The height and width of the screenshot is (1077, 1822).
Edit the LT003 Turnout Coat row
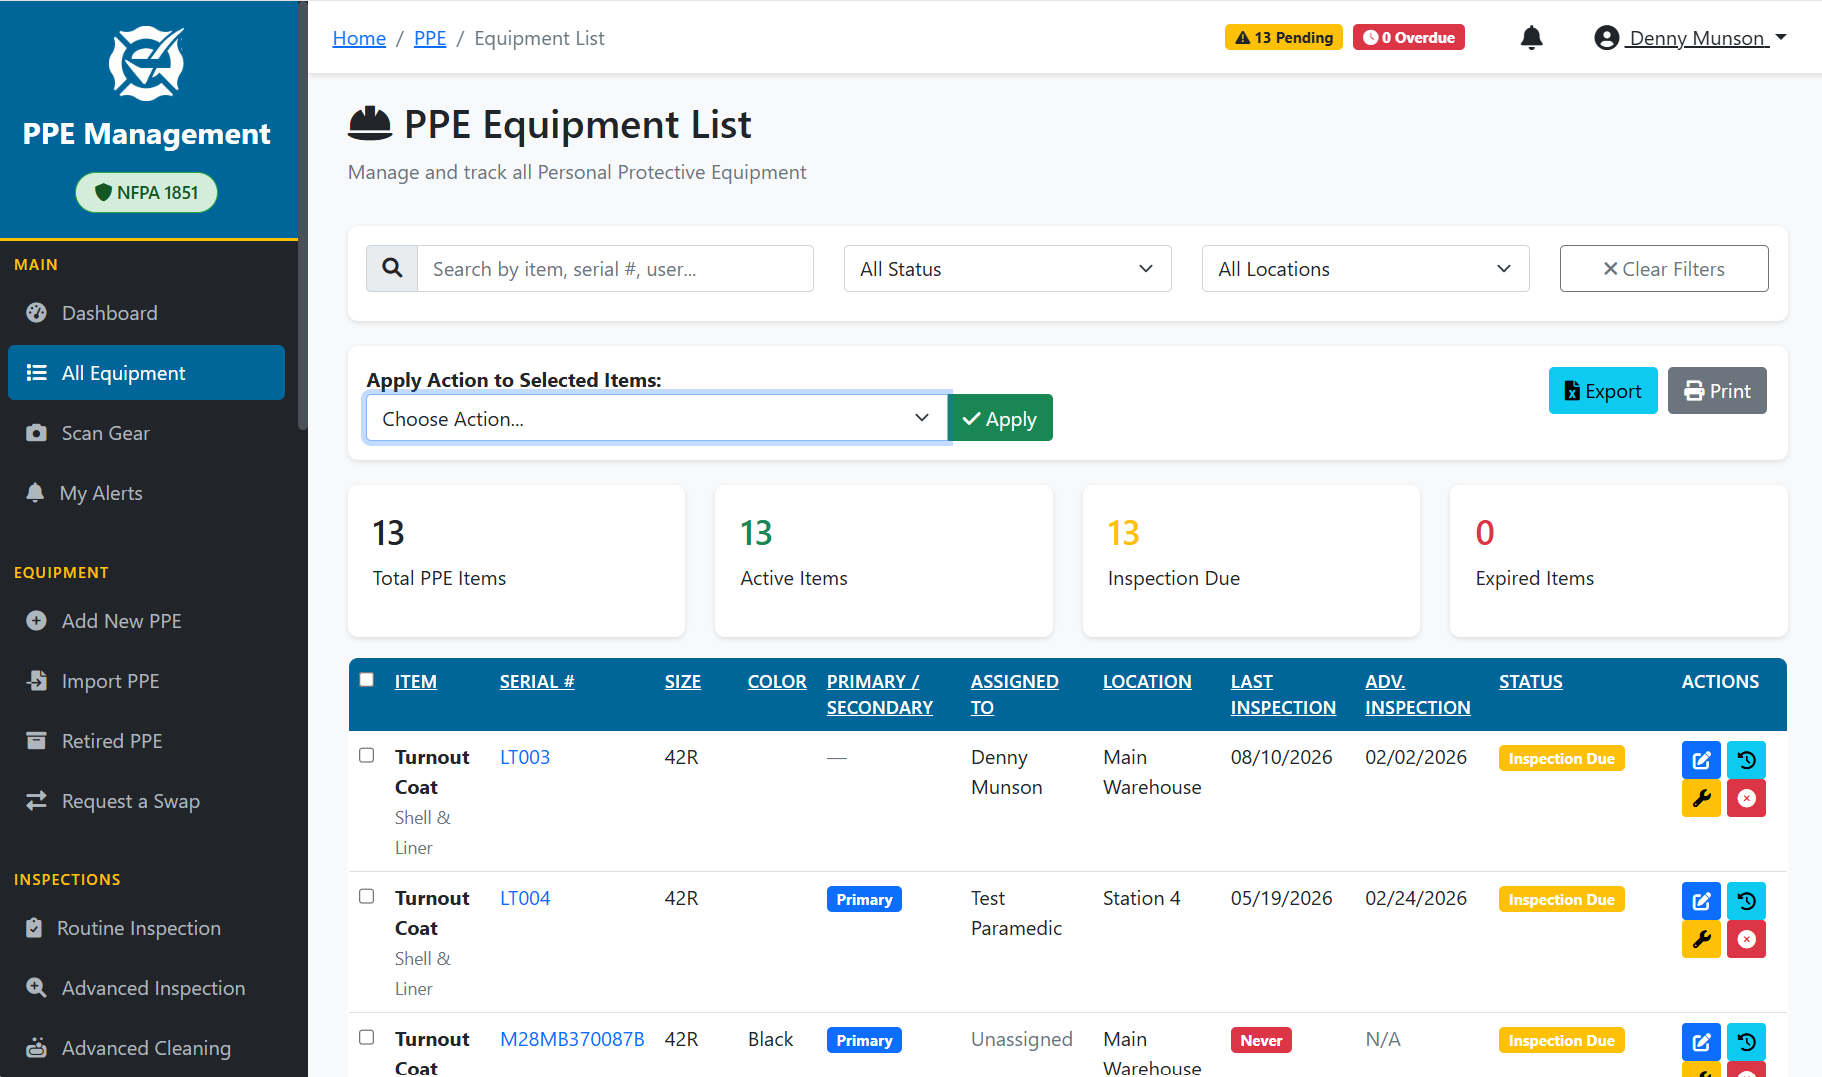pyautogui.click(x=1701, y=760)
